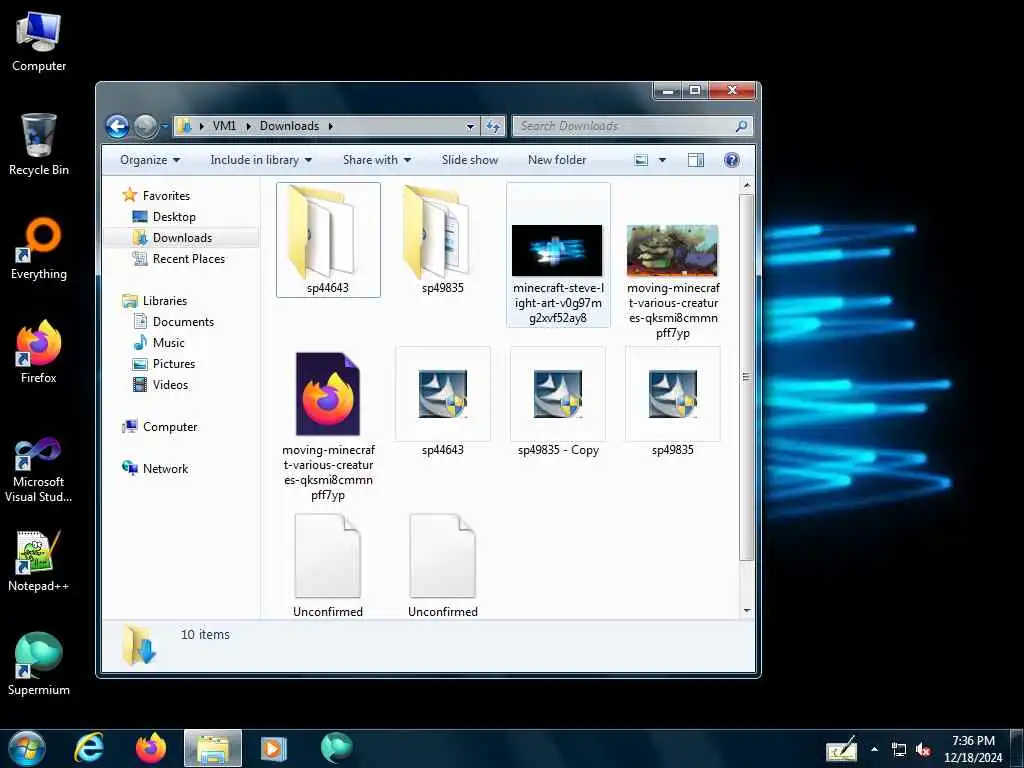
Task: Click the search magnifier icon
Action: point(741,126)
